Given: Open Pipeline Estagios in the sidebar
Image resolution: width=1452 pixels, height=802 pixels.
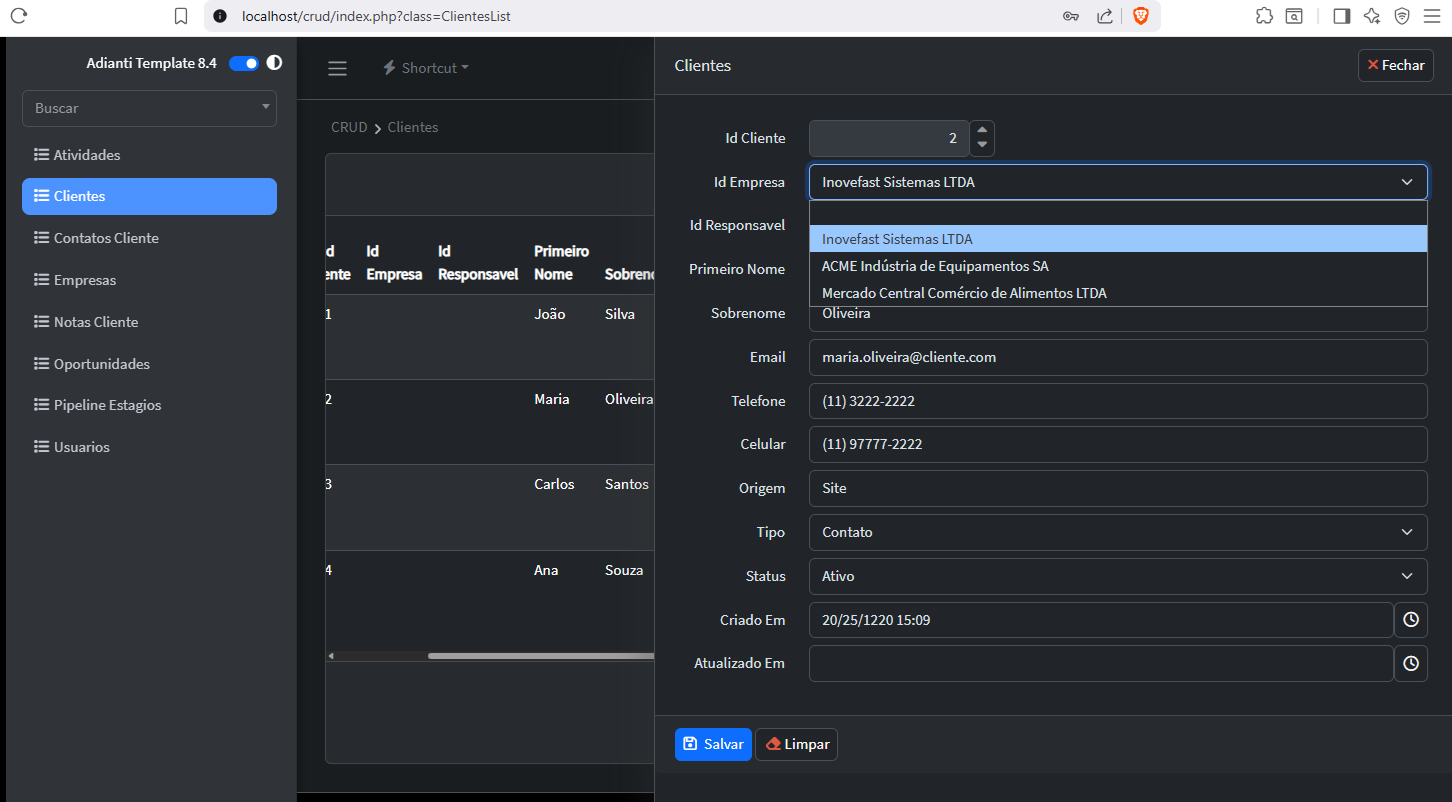Looking at the screenshot, I should point(149,405).
